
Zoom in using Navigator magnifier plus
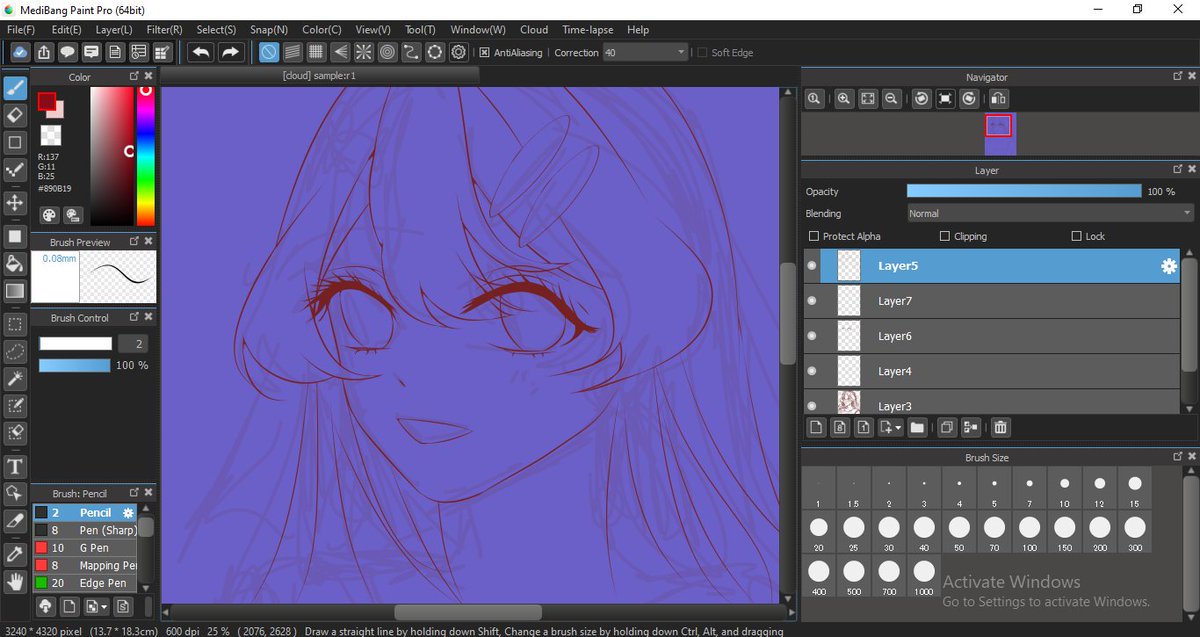click(x=844, y=98)
